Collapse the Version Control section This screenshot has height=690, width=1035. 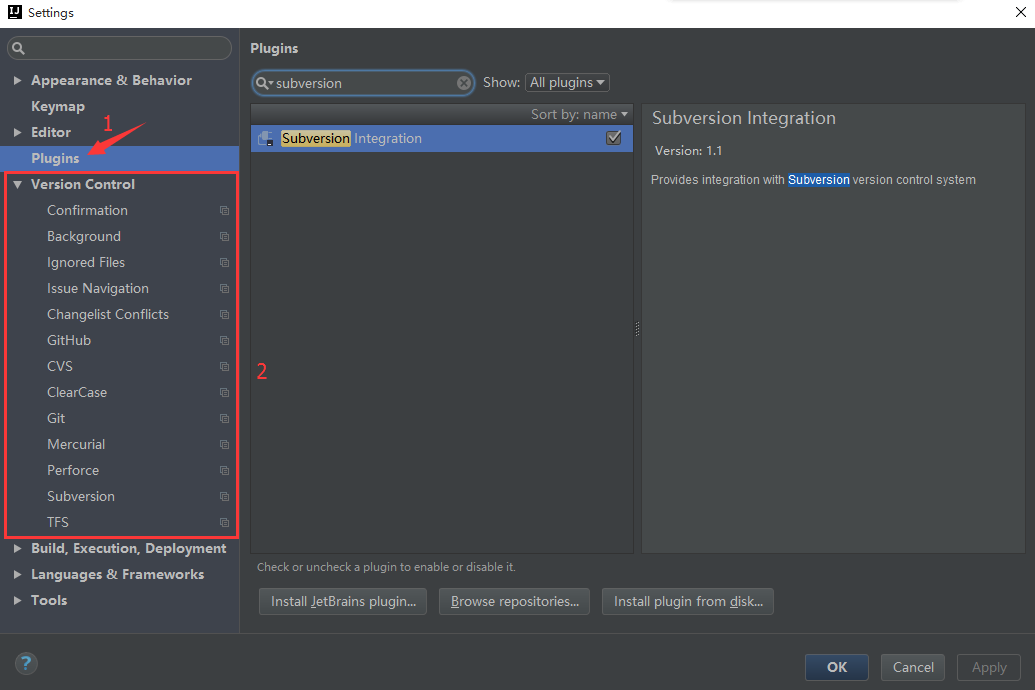tap(17, 184)
